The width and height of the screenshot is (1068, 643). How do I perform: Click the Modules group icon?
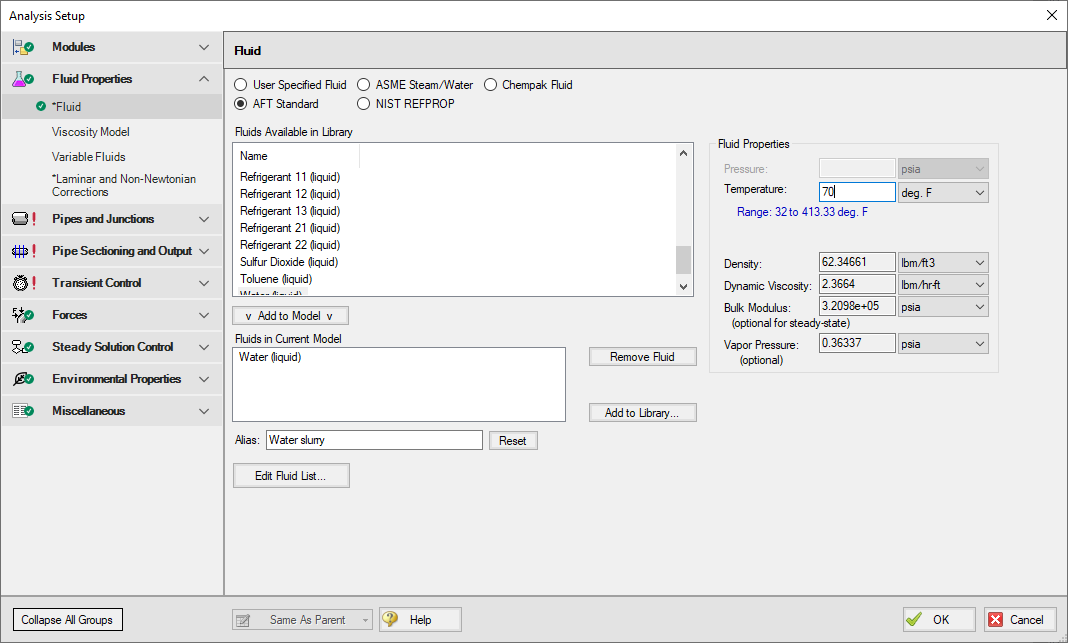[x=23, y=47]
